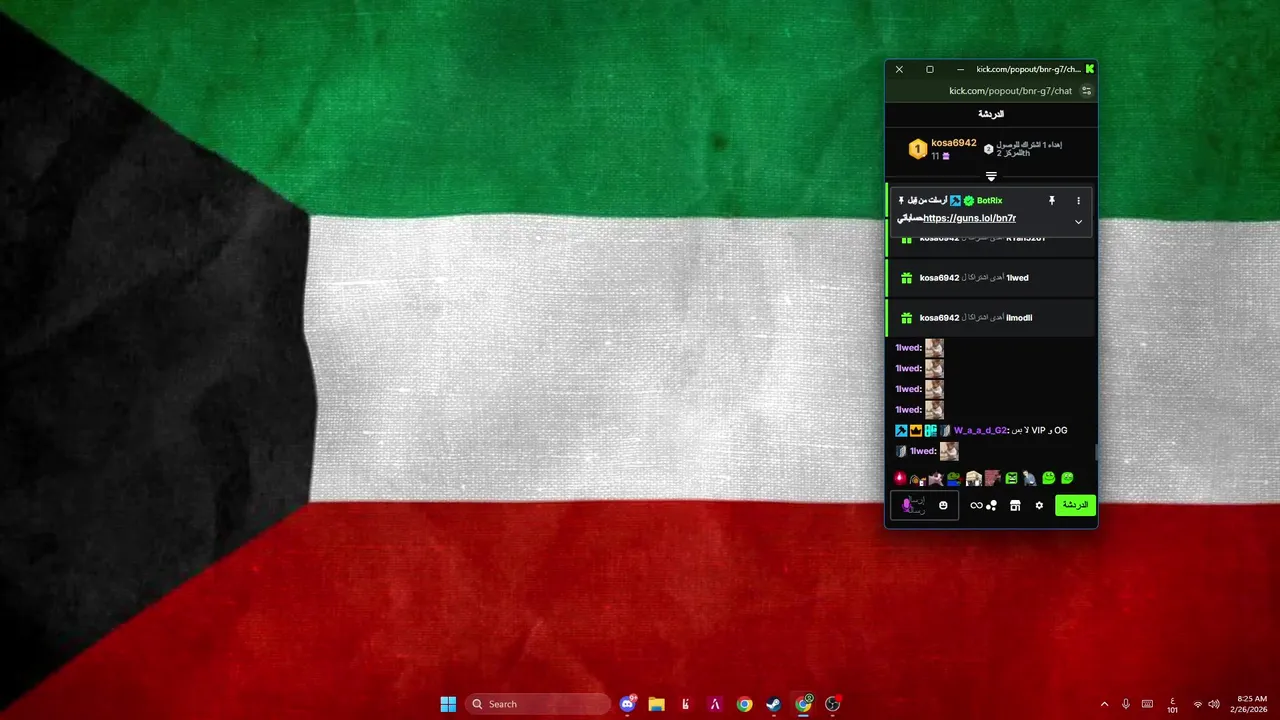Viewport: 1280px width, 720px height.
Task: Open the pinned message three-dot options
Action: pos(1078,201)
